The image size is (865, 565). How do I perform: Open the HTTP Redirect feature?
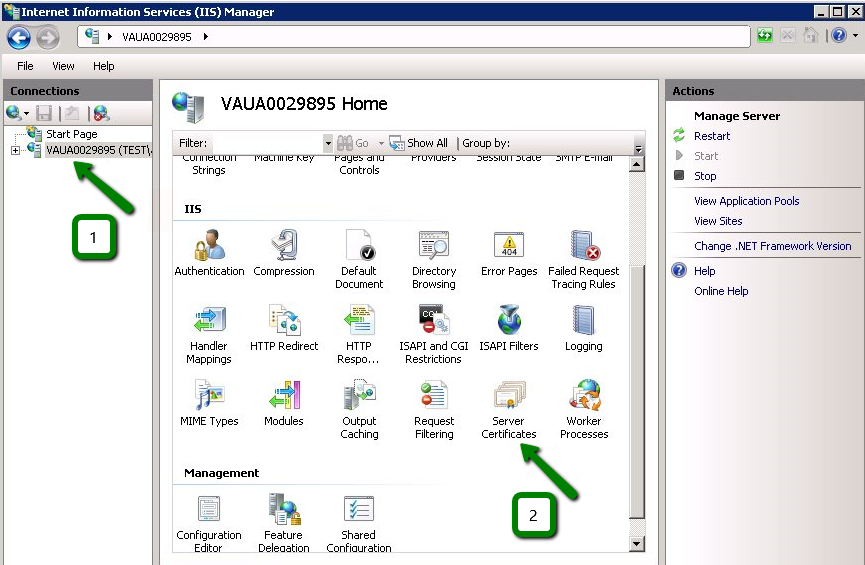pos(284,328)
